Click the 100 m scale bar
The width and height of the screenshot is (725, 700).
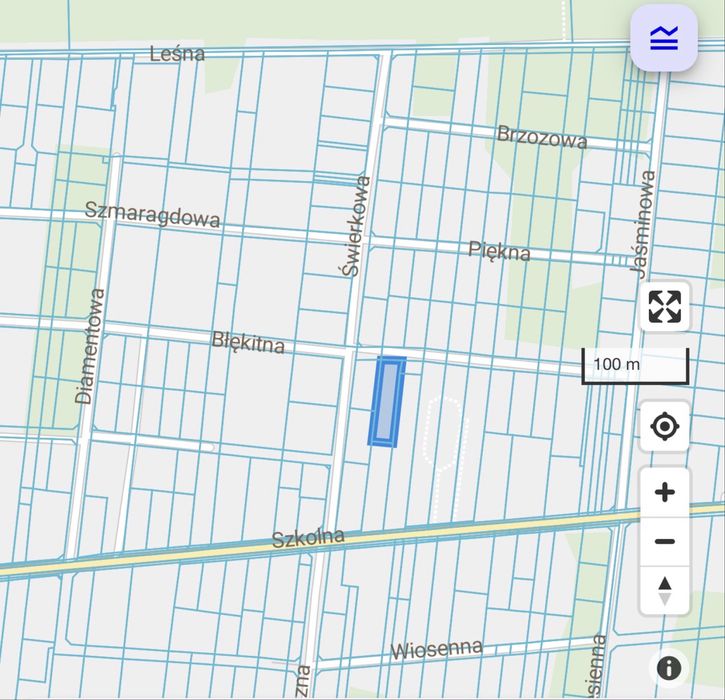point(635,366)
